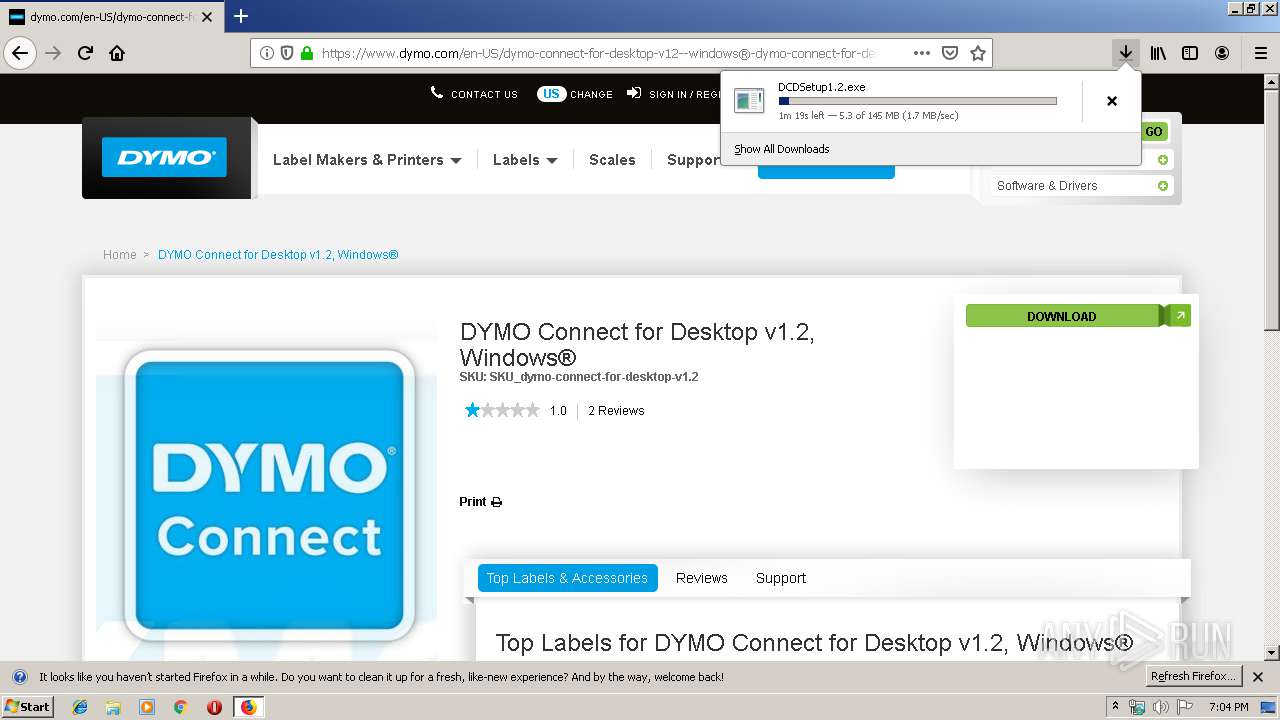
Task: Open Opera from the taskbar
Action: coord(214,707)
